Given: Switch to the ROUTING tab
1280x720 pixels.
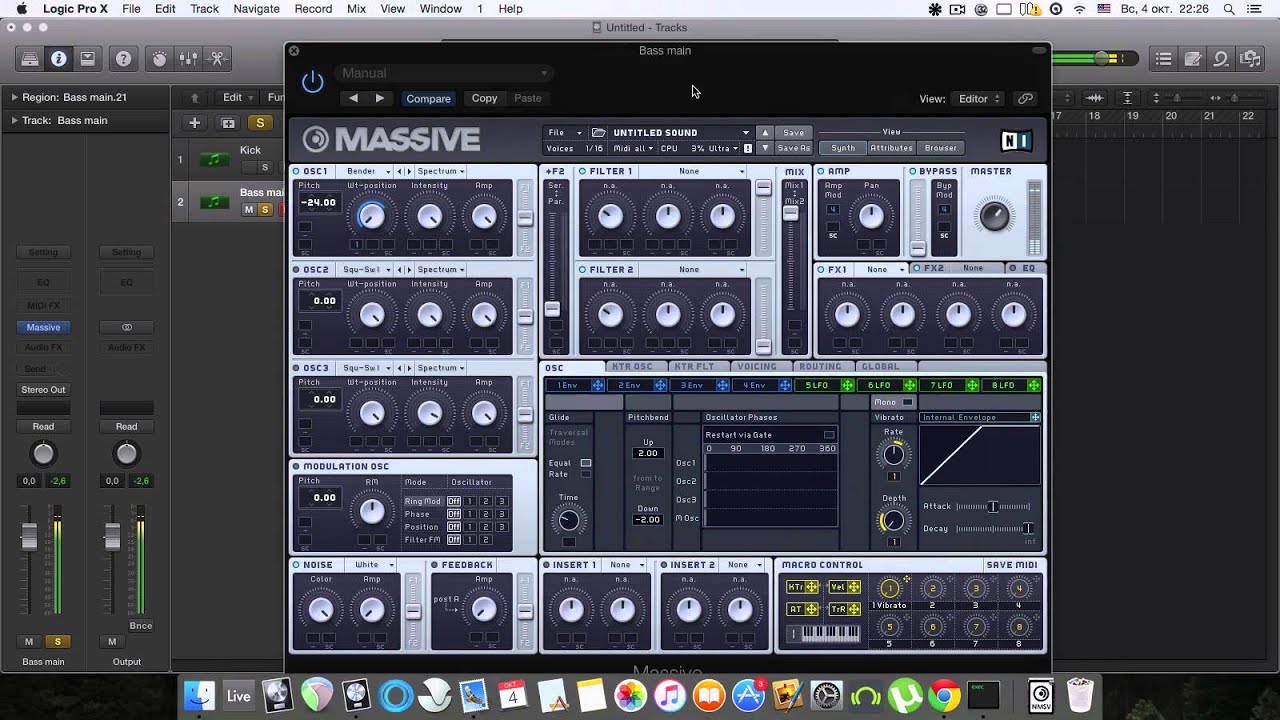Looking at the screenshot, I should click(820, 367).
